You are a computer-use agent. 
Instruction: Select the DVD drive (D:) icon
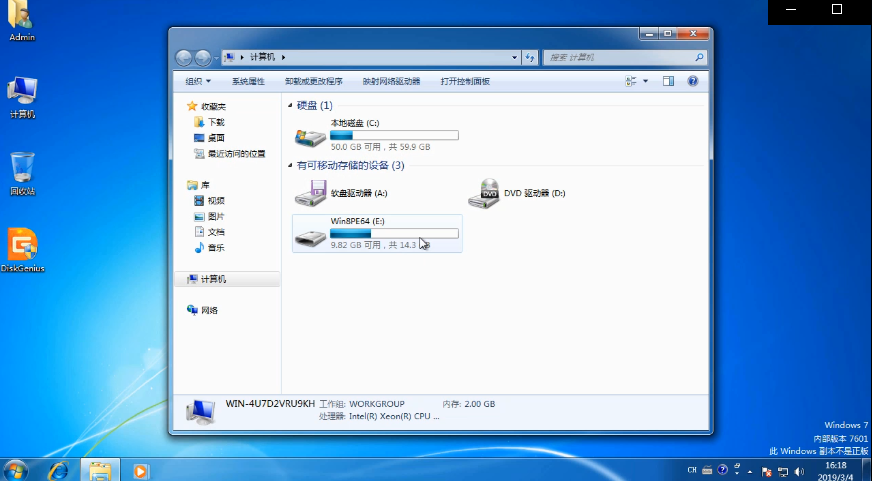485,193
